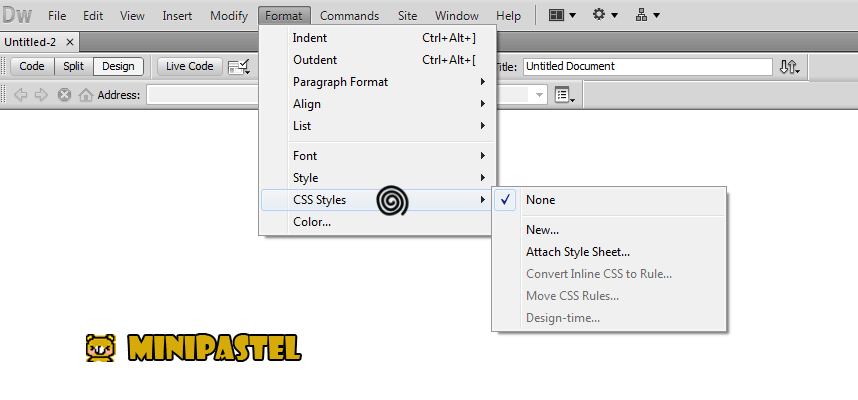The height and width of the screenshot is (400, 858).
Task: Click the browser back arrow icon
Action: point(20,95)
